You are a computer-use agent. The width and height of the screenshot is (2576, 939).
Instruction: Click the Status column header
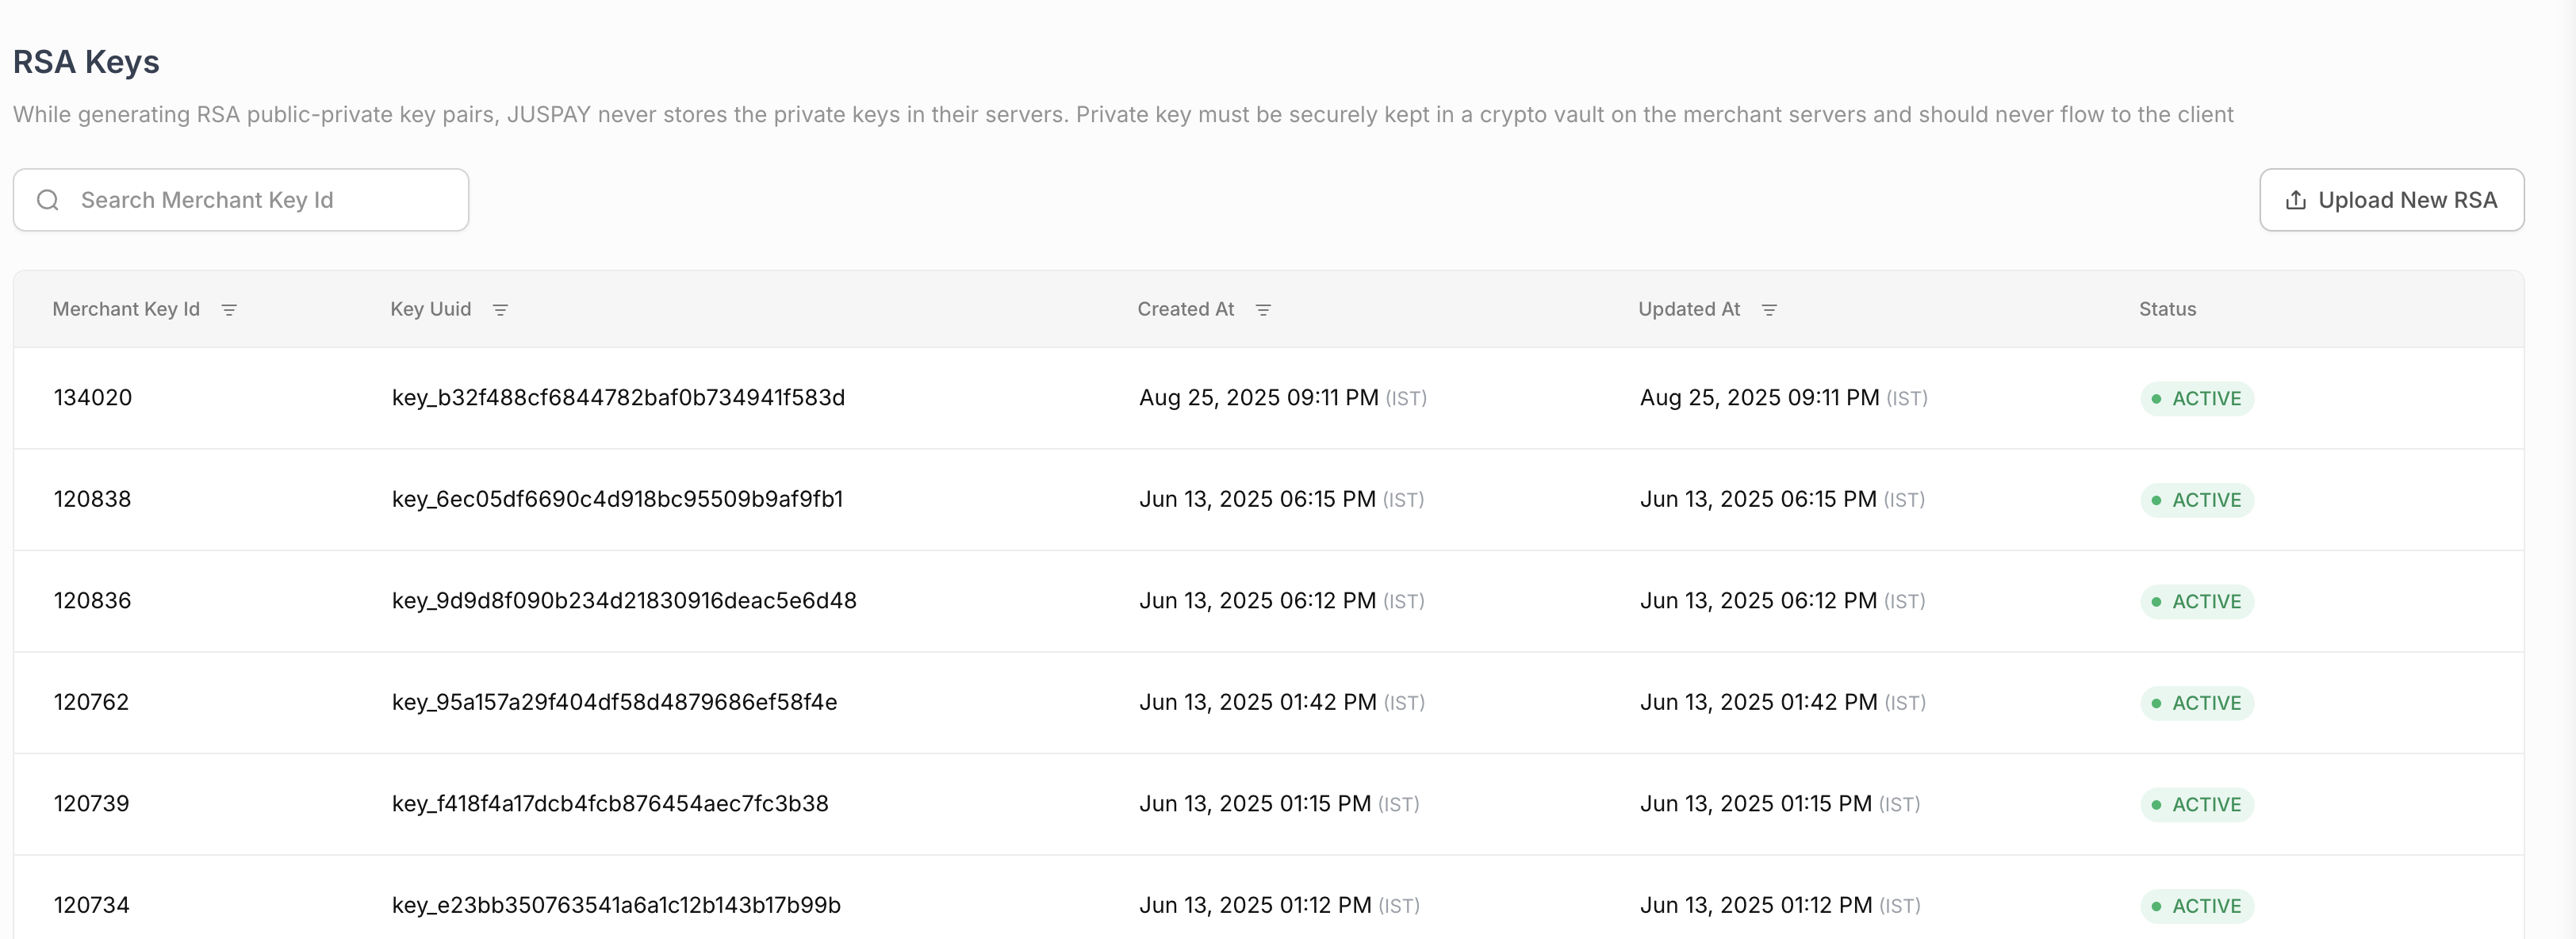(x=2167, y=309)
